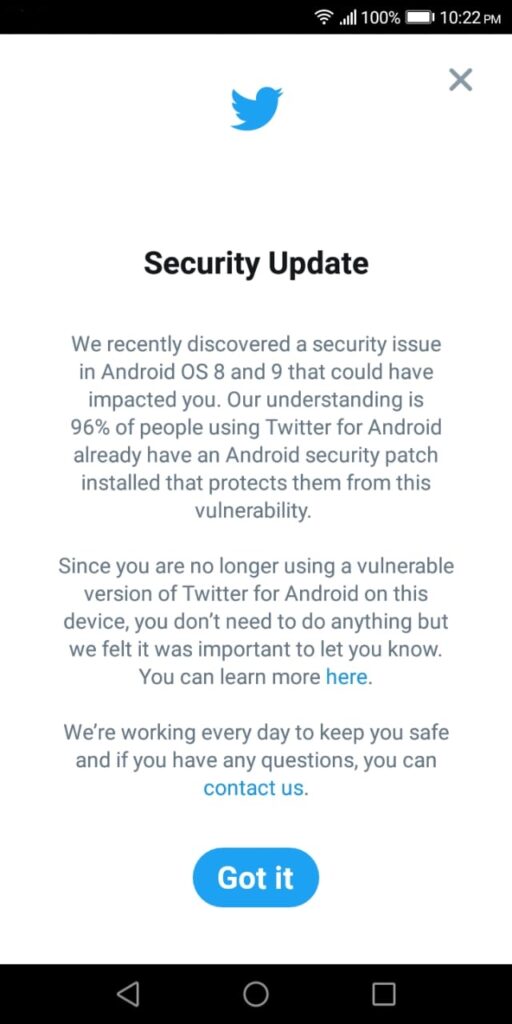Tap the cellular signal strength icon
This screenshot has width=512, height=1024.
coord(348,18)
